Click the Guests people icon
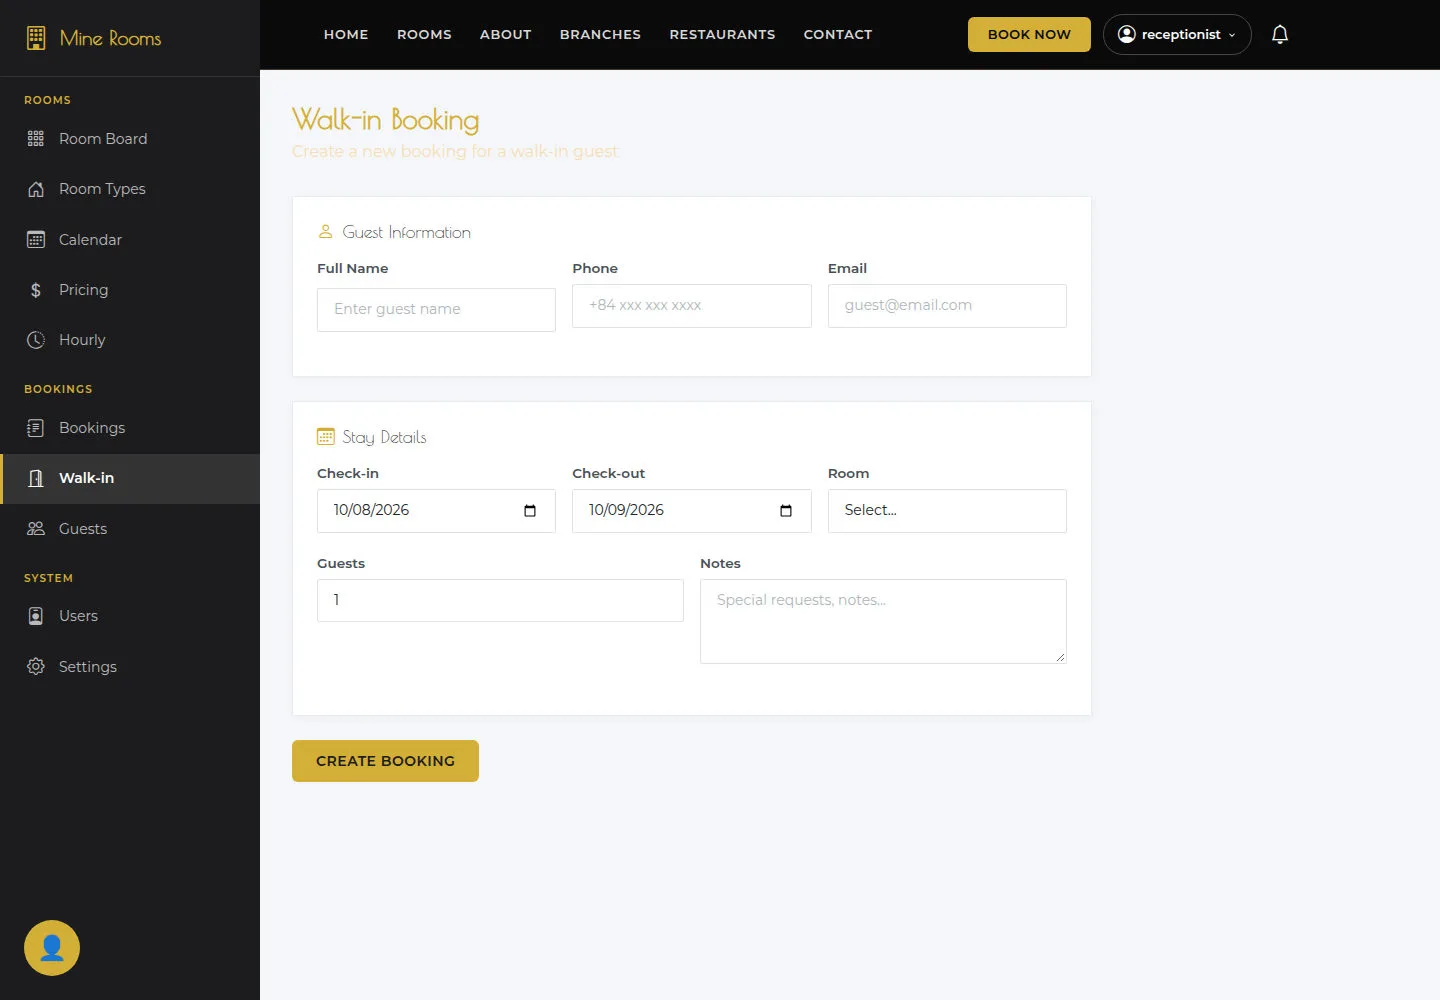 [36, 529]
